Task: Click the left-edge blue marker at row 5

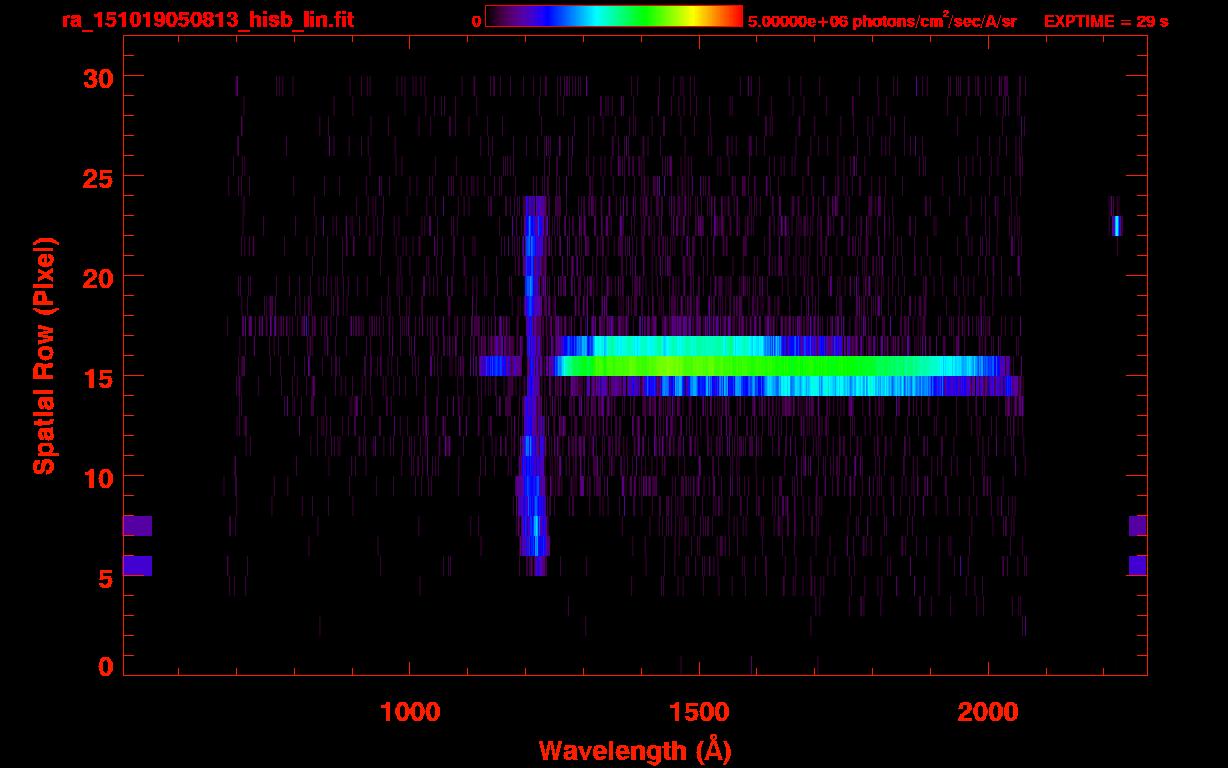Action: click(x=137, y=566)
